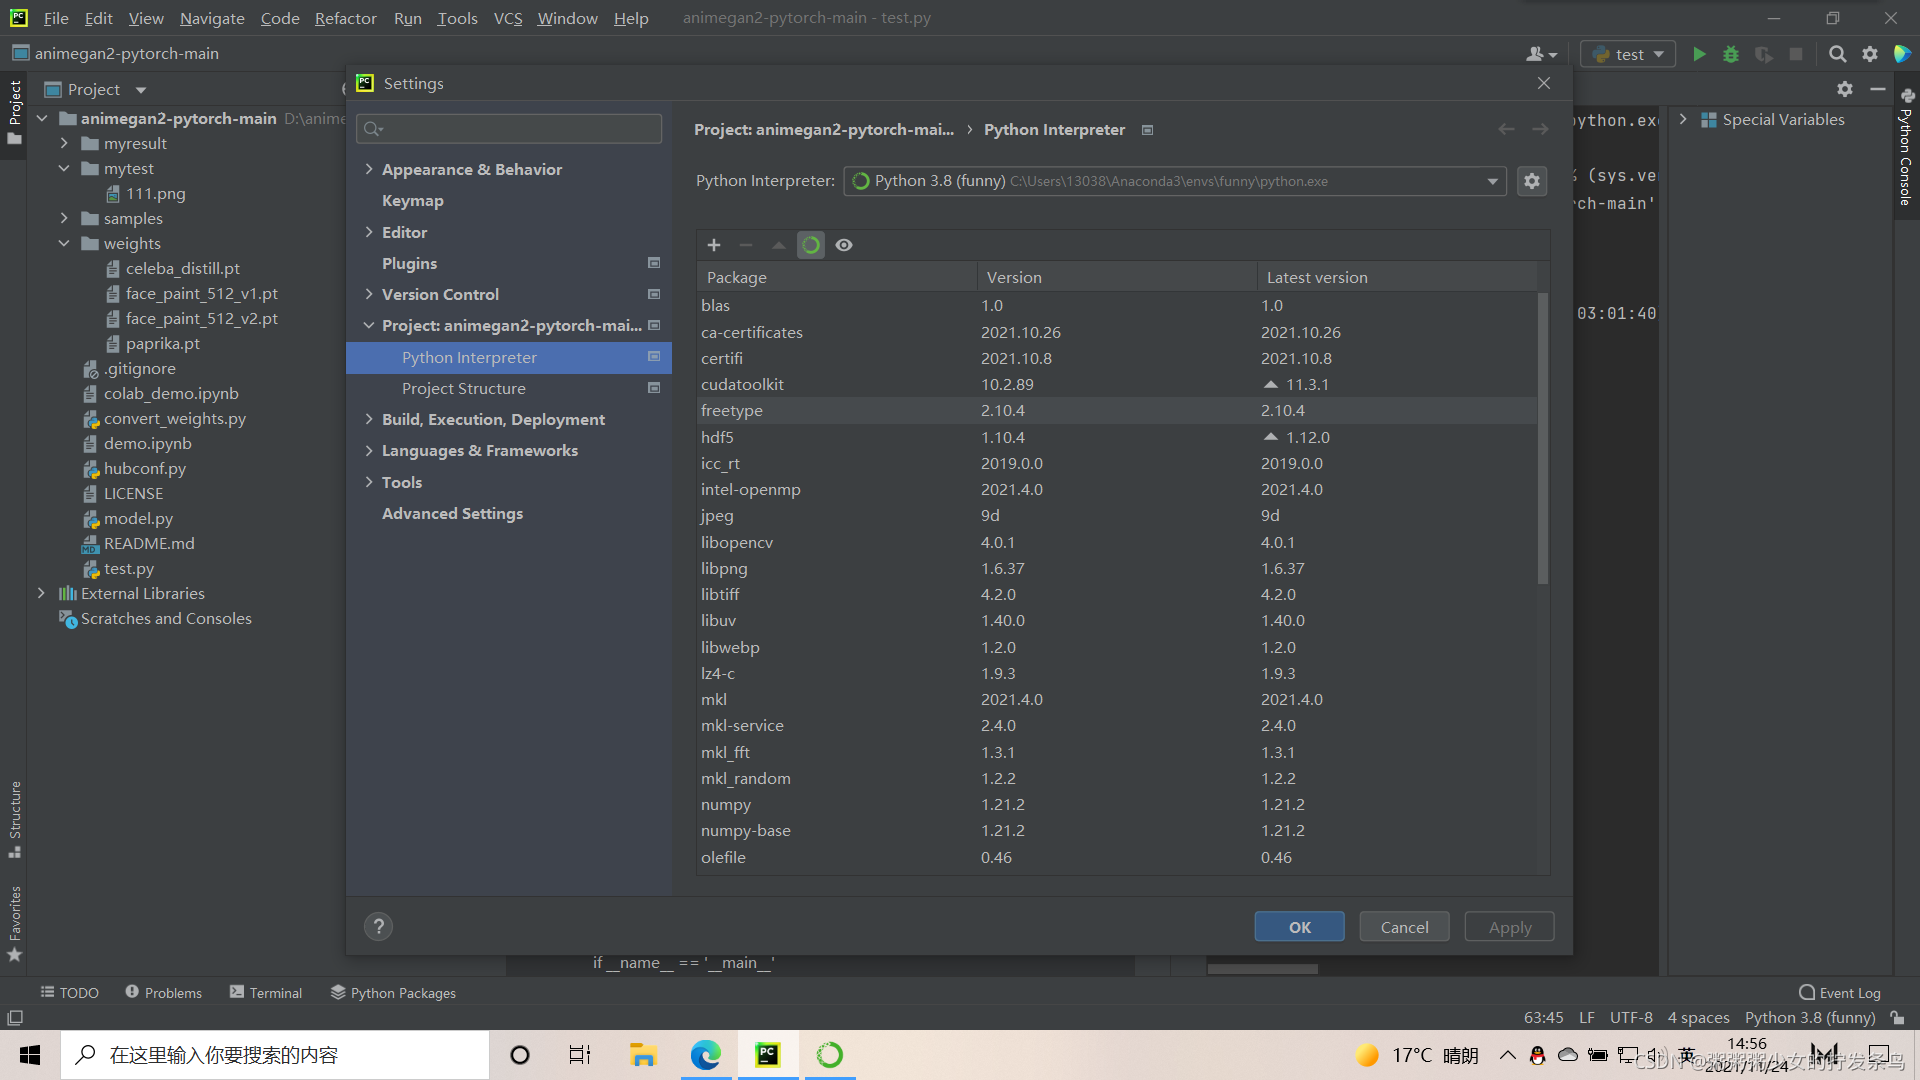Open Settings help question mark
This screenshot has height=1080, width=1920.
click(x=379, y=927)
